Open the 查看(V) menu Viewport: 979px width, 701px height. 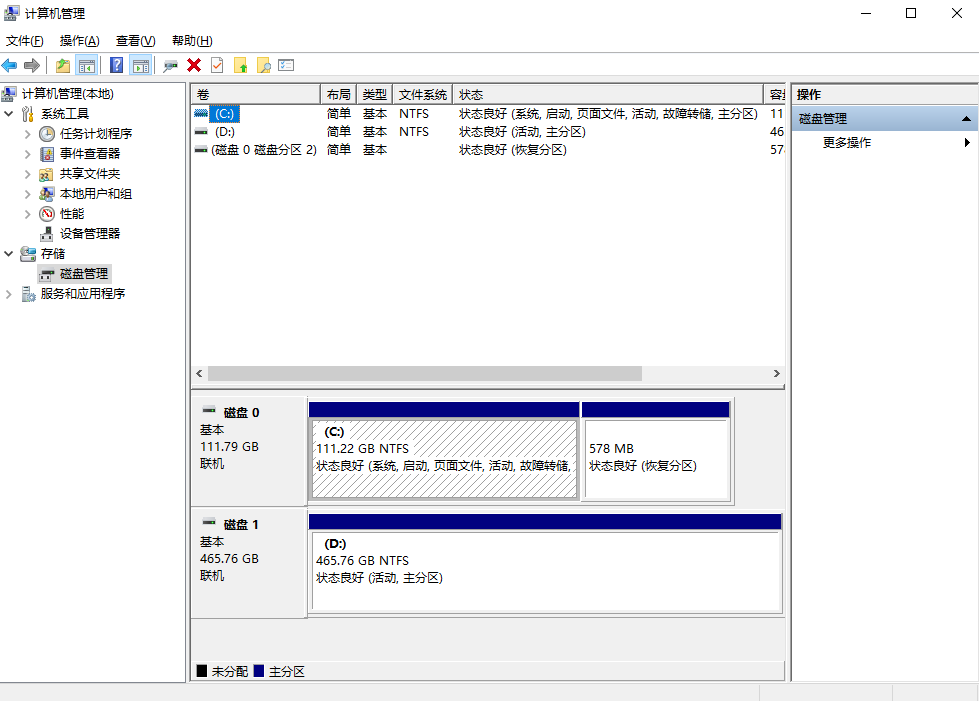coord(135,41)
